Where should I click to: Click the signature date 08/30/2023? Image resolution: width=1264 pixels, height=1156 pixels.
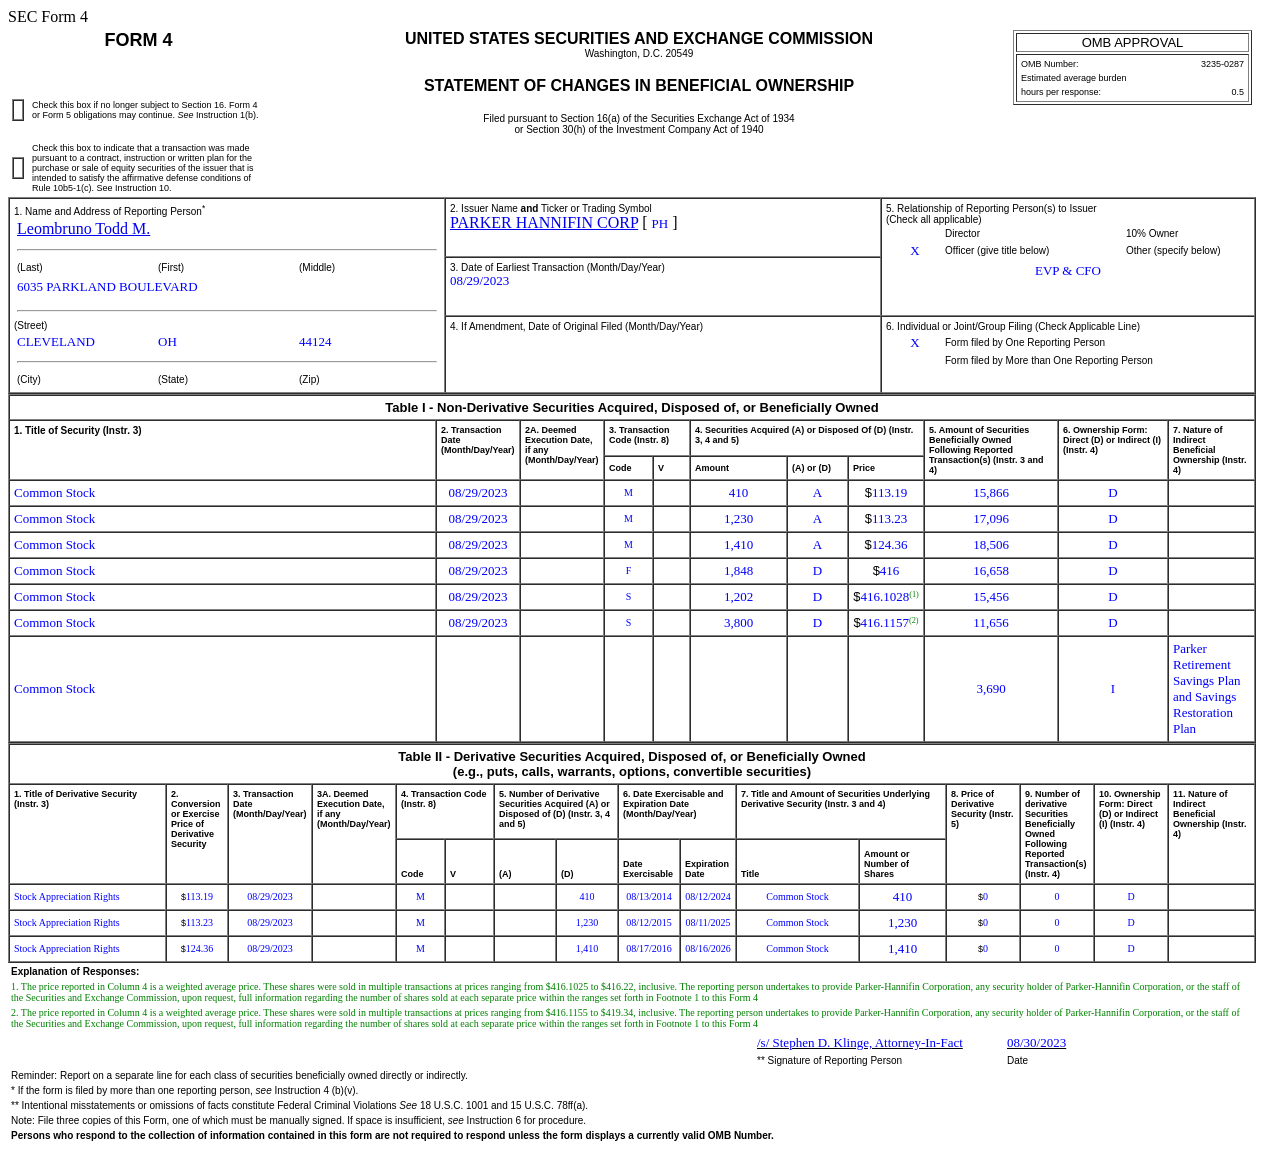1036,1043
